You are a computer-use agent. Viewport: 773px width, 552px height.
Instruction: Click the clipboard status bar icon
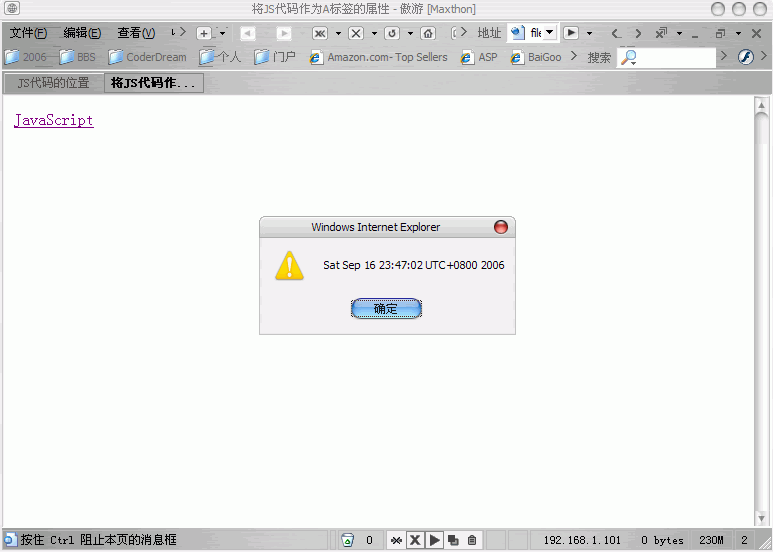(472, 540)
